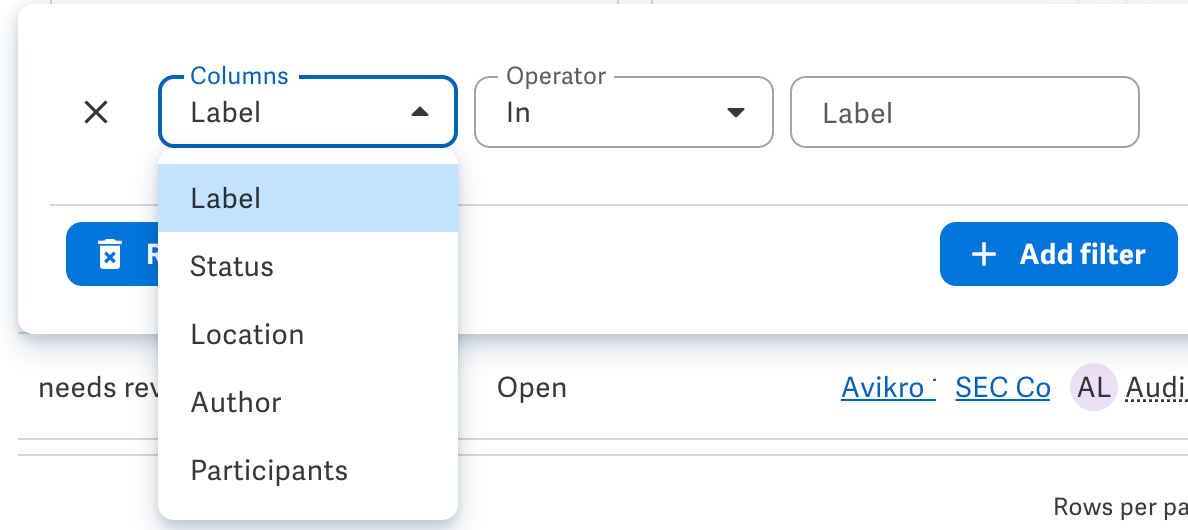1188x530 pixels.
Task: Open the Operator dropdown arrow
Action: pyautogui.click(x=735, y=113)
